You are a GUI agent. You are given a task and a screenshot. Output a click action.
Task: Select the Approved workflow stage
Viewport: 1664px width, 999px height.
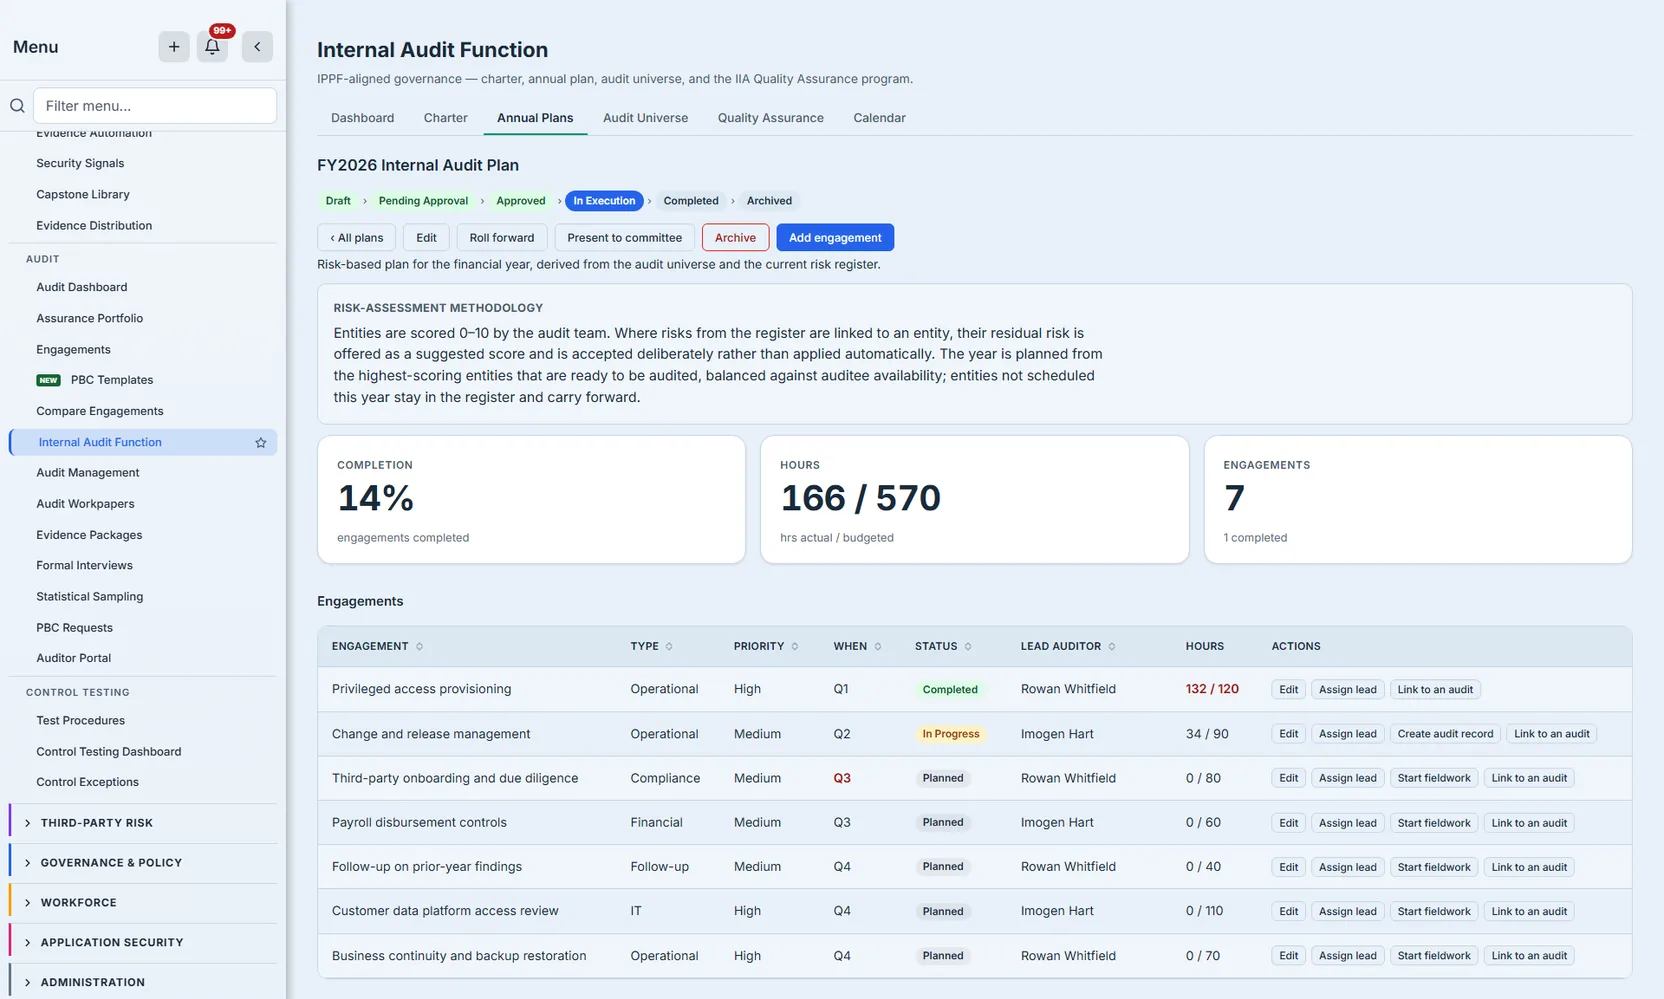click(521, 201)
